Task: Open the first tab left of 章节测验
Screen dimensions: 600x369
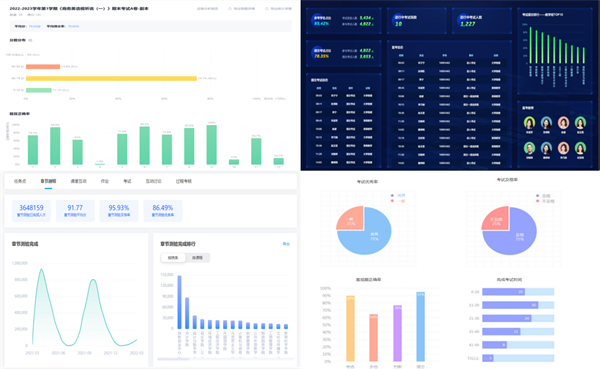Action: tap(20, 181)
